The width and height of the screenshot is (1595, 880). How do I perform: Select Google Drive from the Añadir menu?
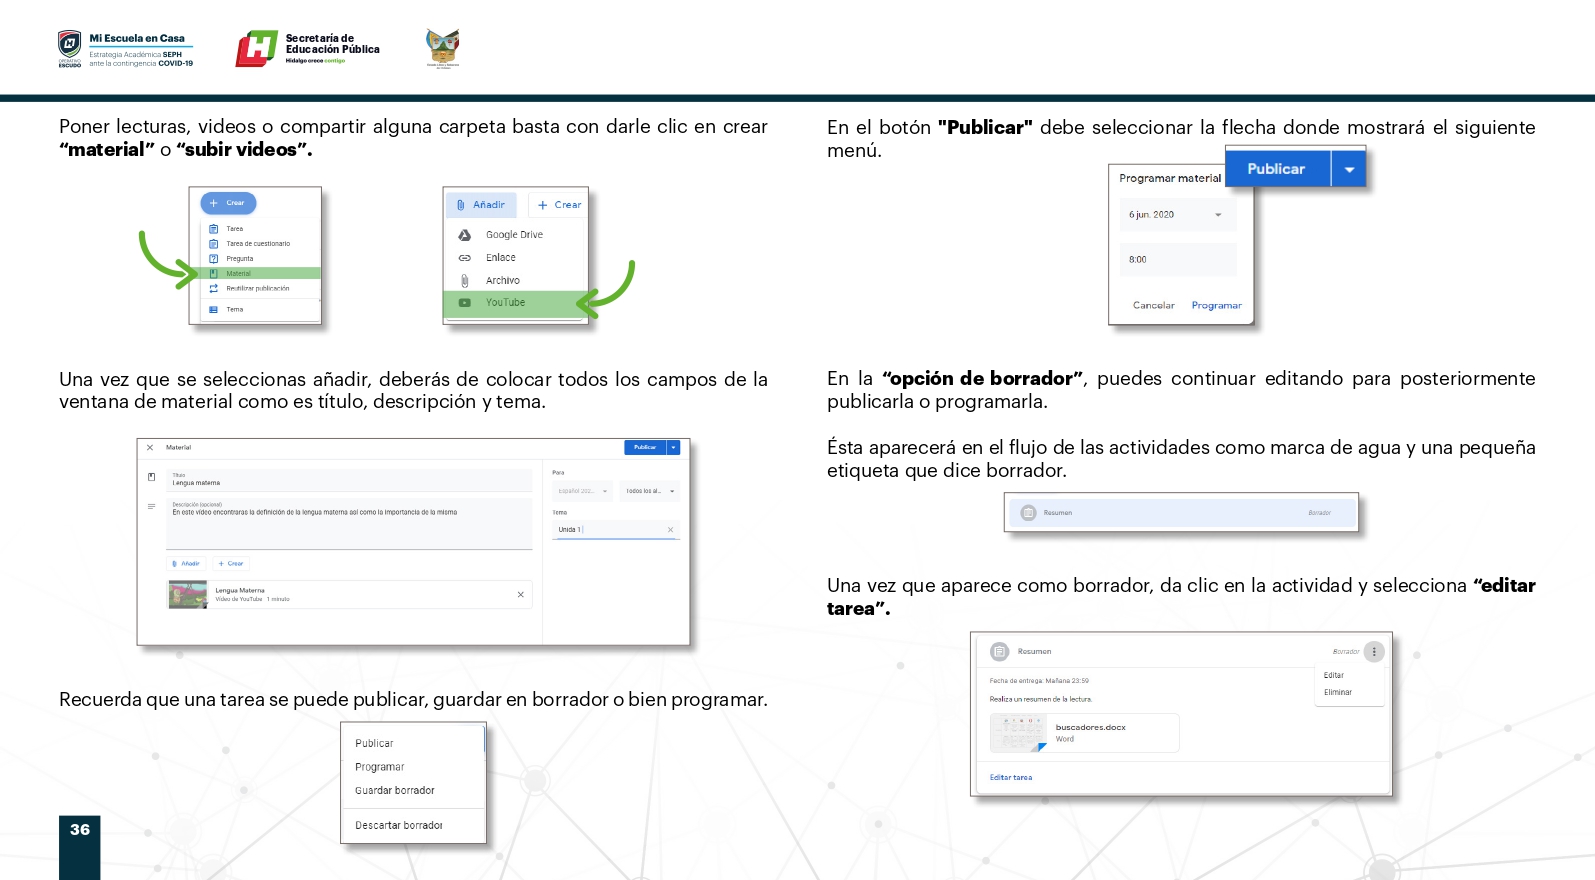coord(514,235)
